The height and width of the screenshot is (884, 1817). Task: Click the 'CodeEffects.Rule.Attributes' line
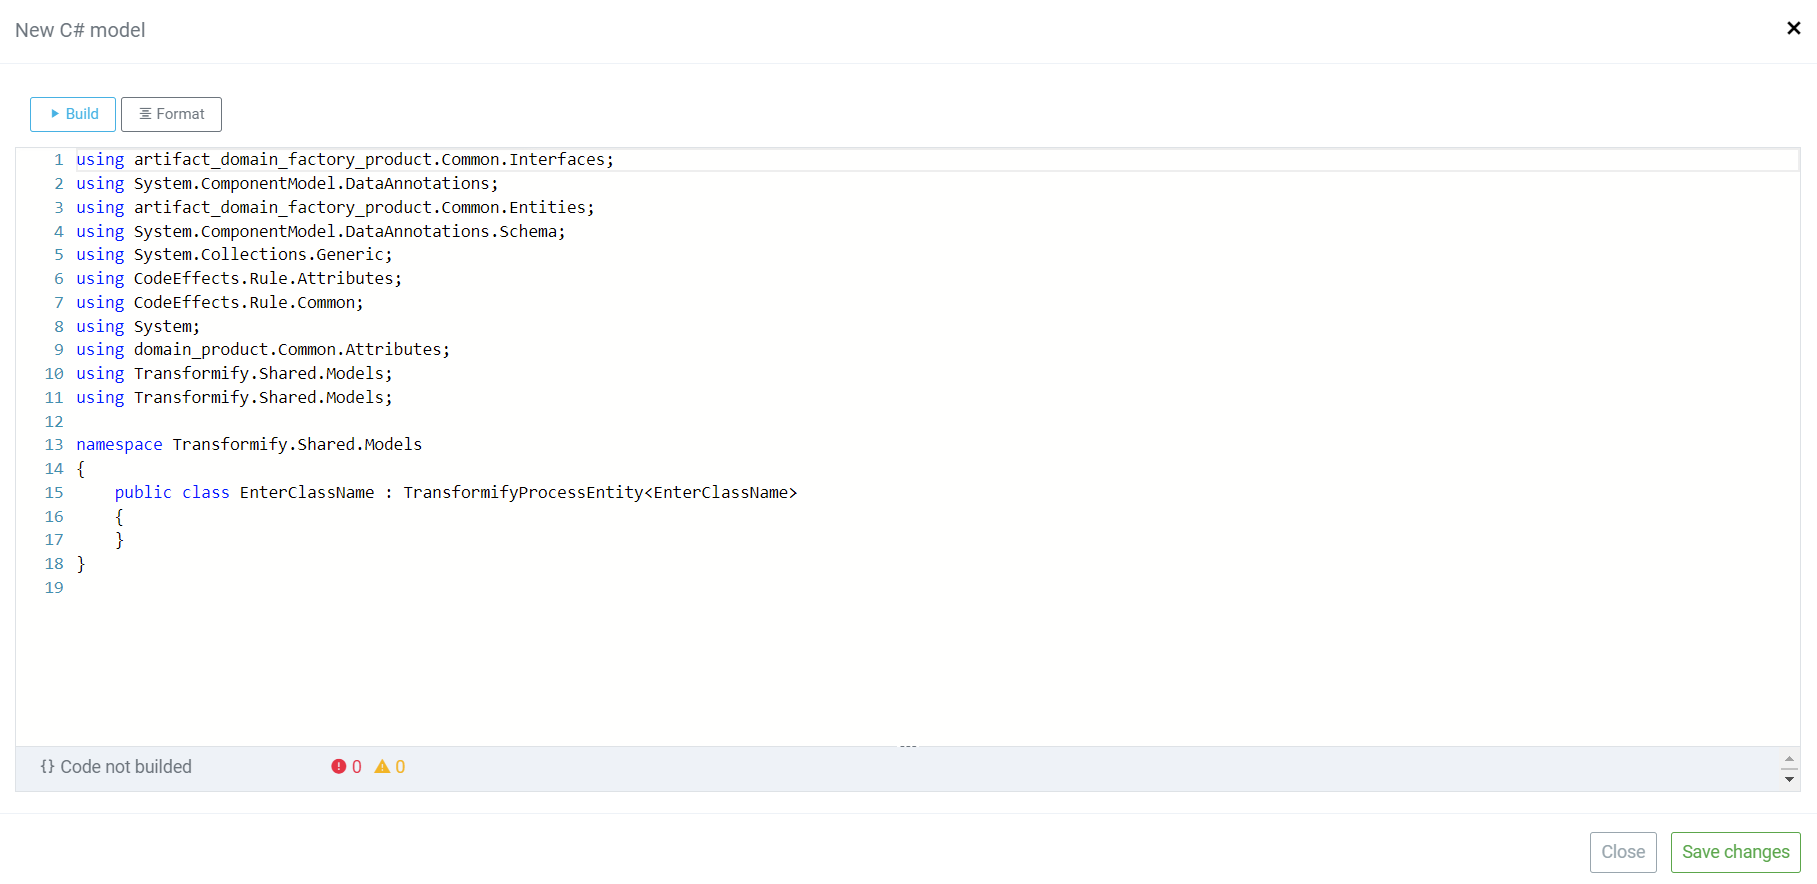239,279
